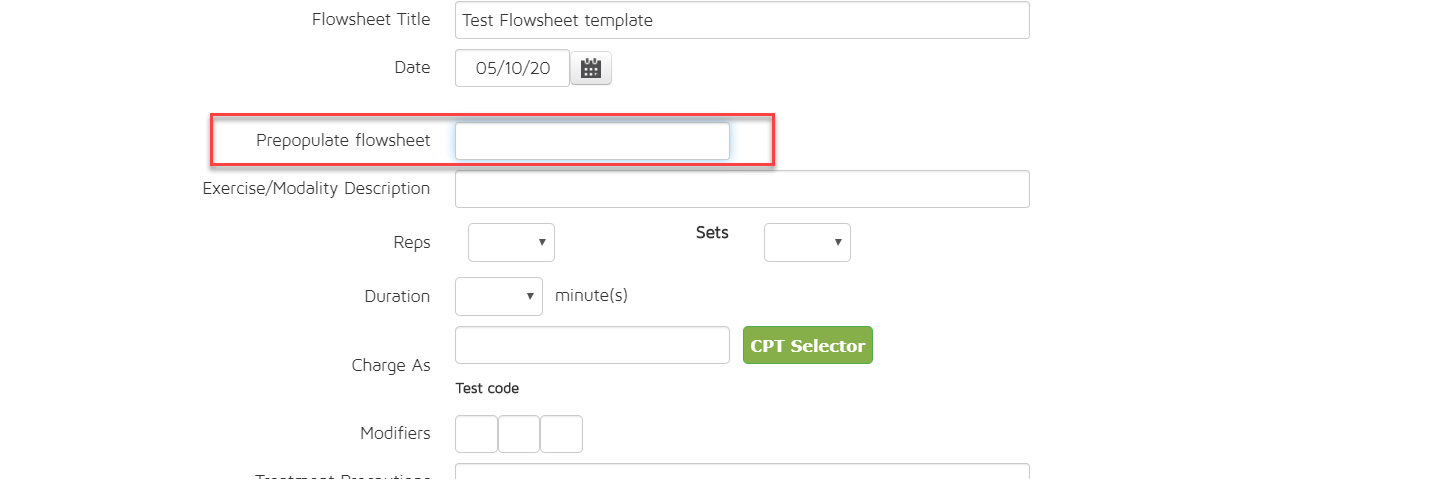Click the Exercise/Modality Description field
Screen dimensions: 1452x487
741,189
